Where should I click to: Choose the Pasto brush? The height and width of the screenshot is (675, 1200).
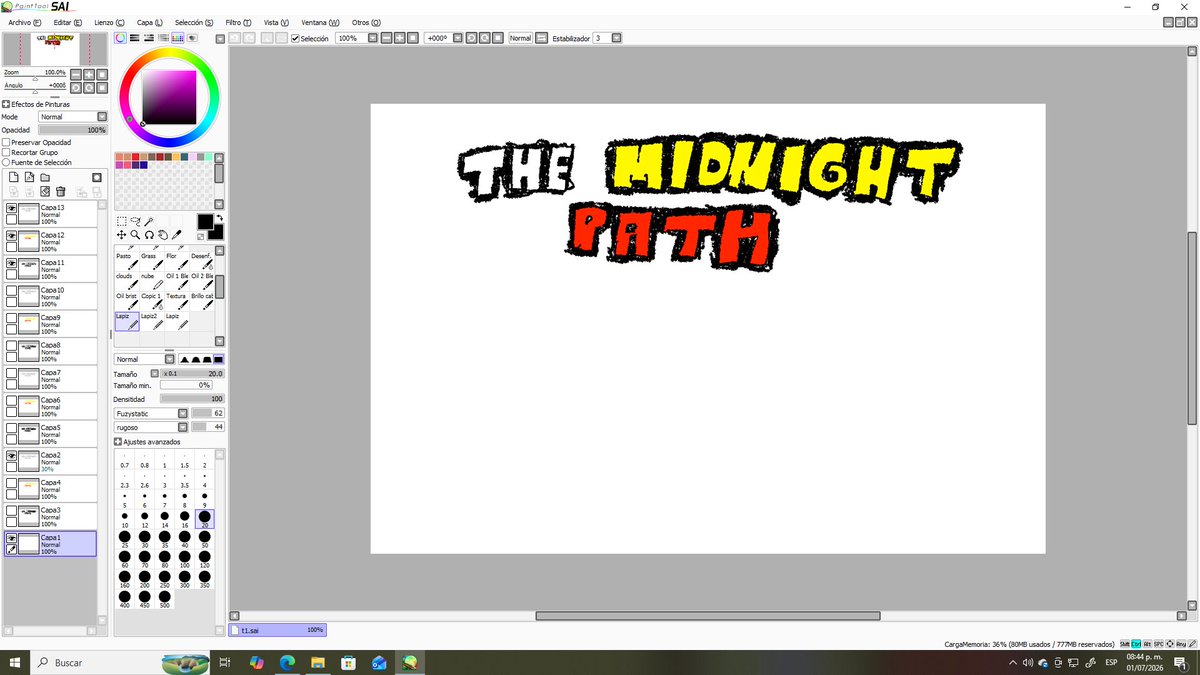coord(127,262)
